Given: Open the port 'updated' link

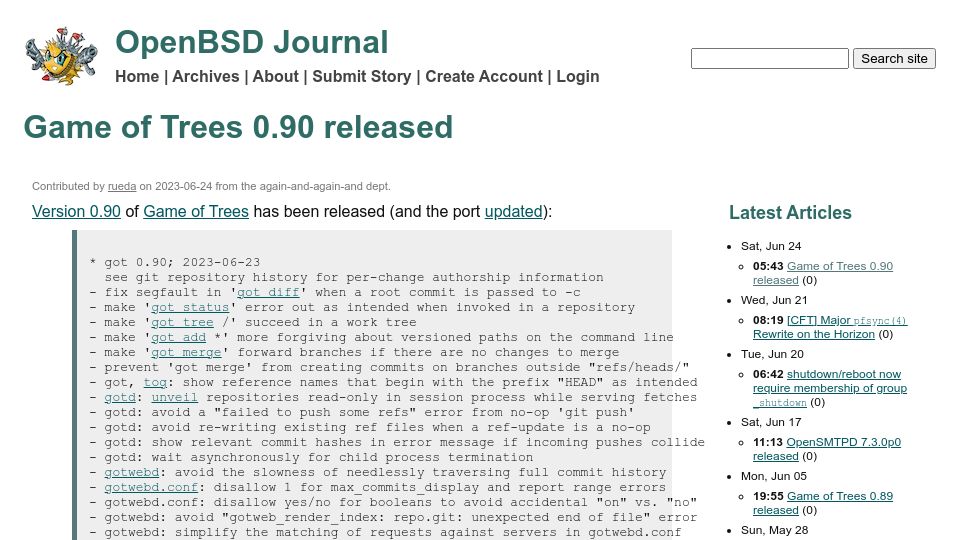Looking at the screenshot, I should pos(514,211).
